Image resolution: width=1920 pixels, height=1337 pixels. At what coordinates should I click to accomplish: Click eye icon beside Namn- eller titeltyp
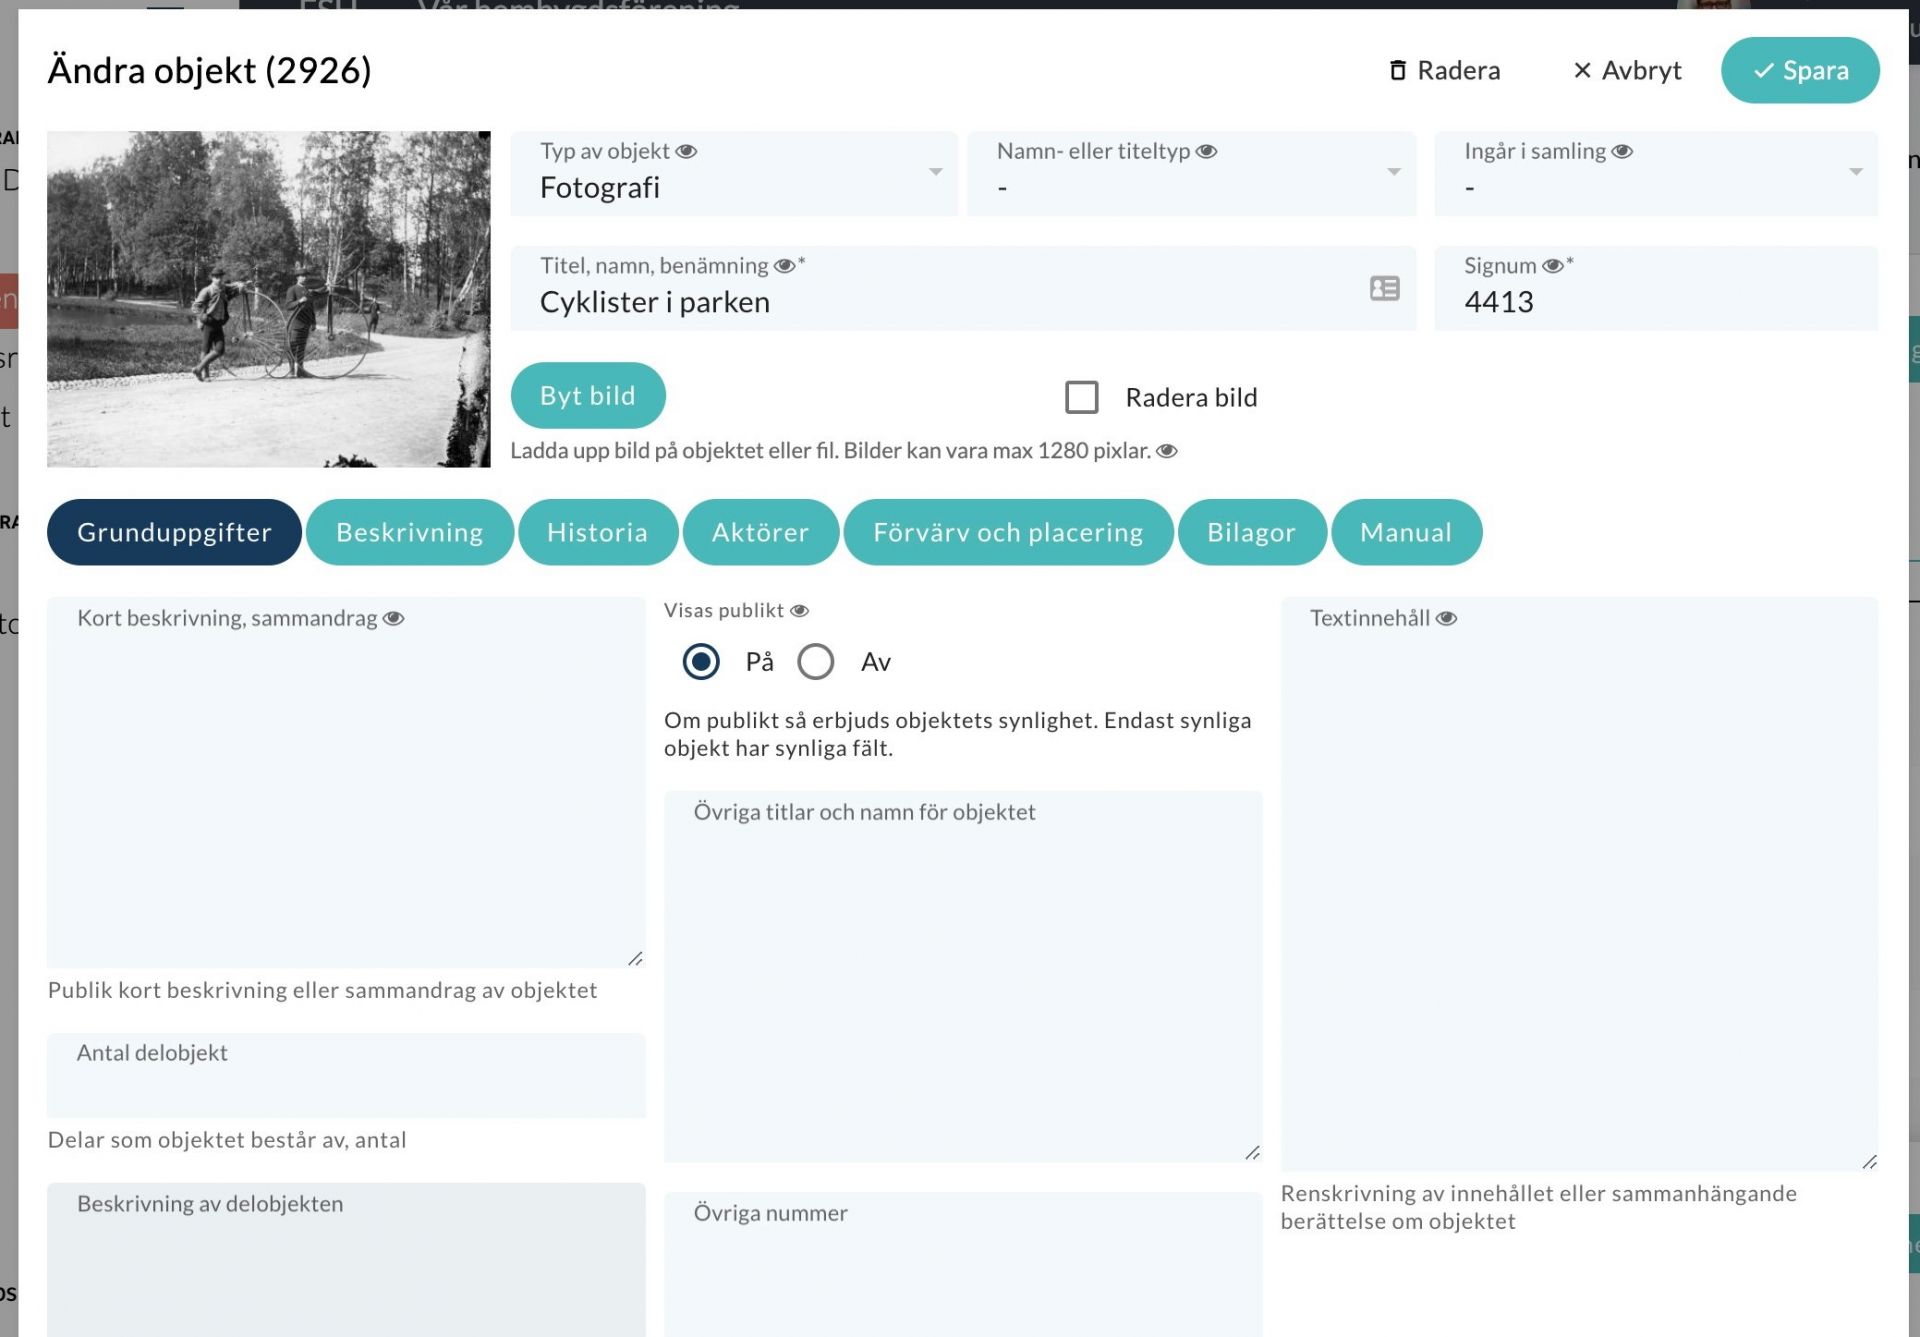click(1207, 152)
